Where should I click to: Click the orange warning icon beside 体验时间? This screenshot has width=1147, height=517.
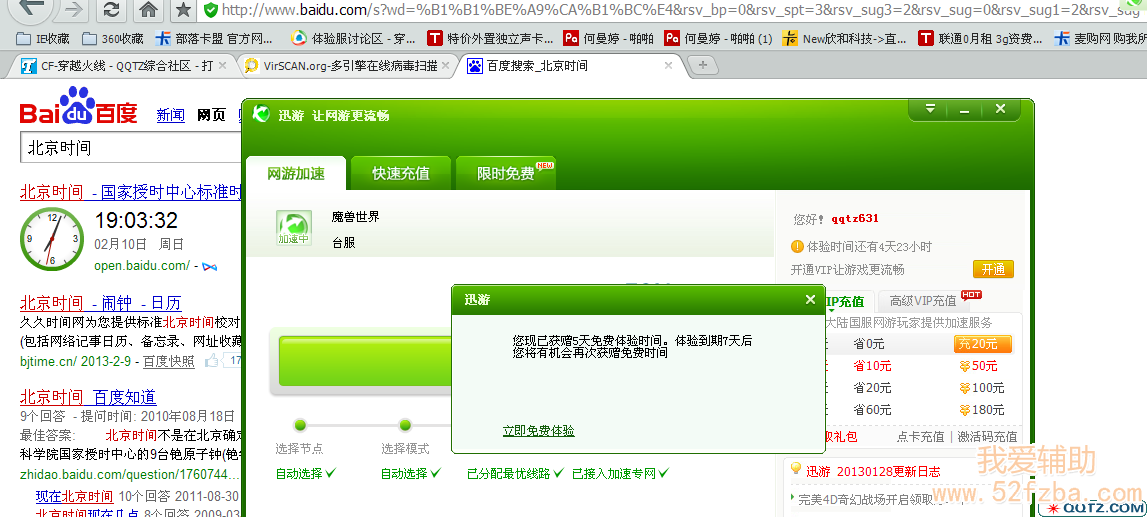pos(797,246)
